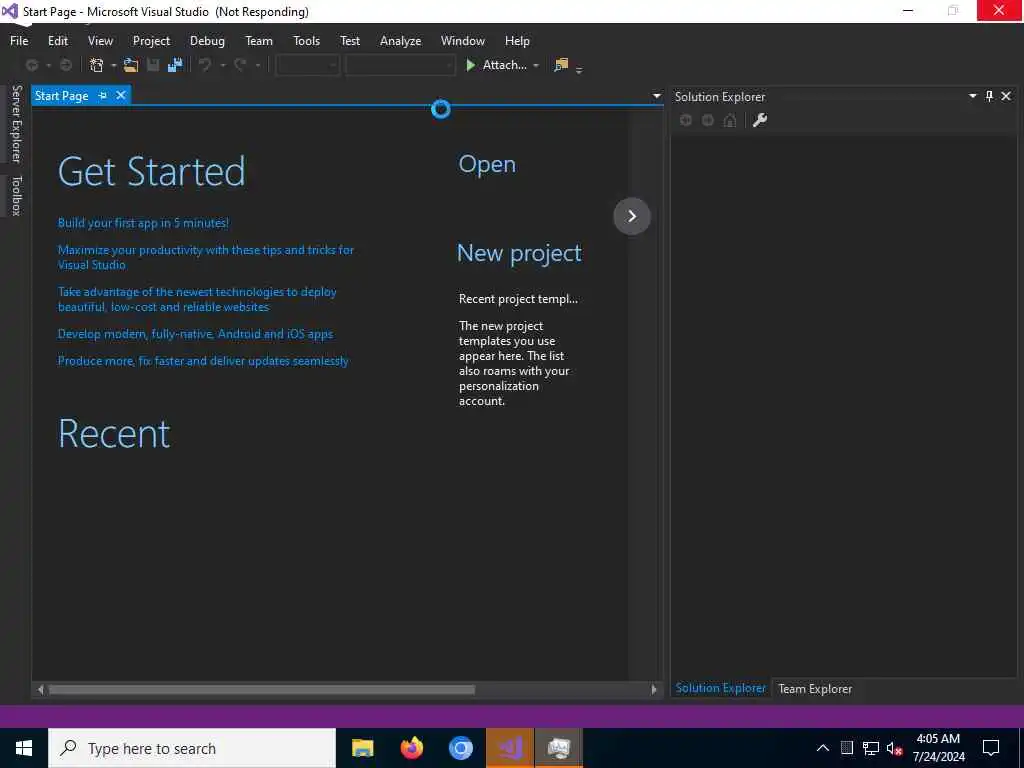Click the Navigate Forward toolbar icon
Viewport: 1024px width, 768px height.
pos(66,65)
